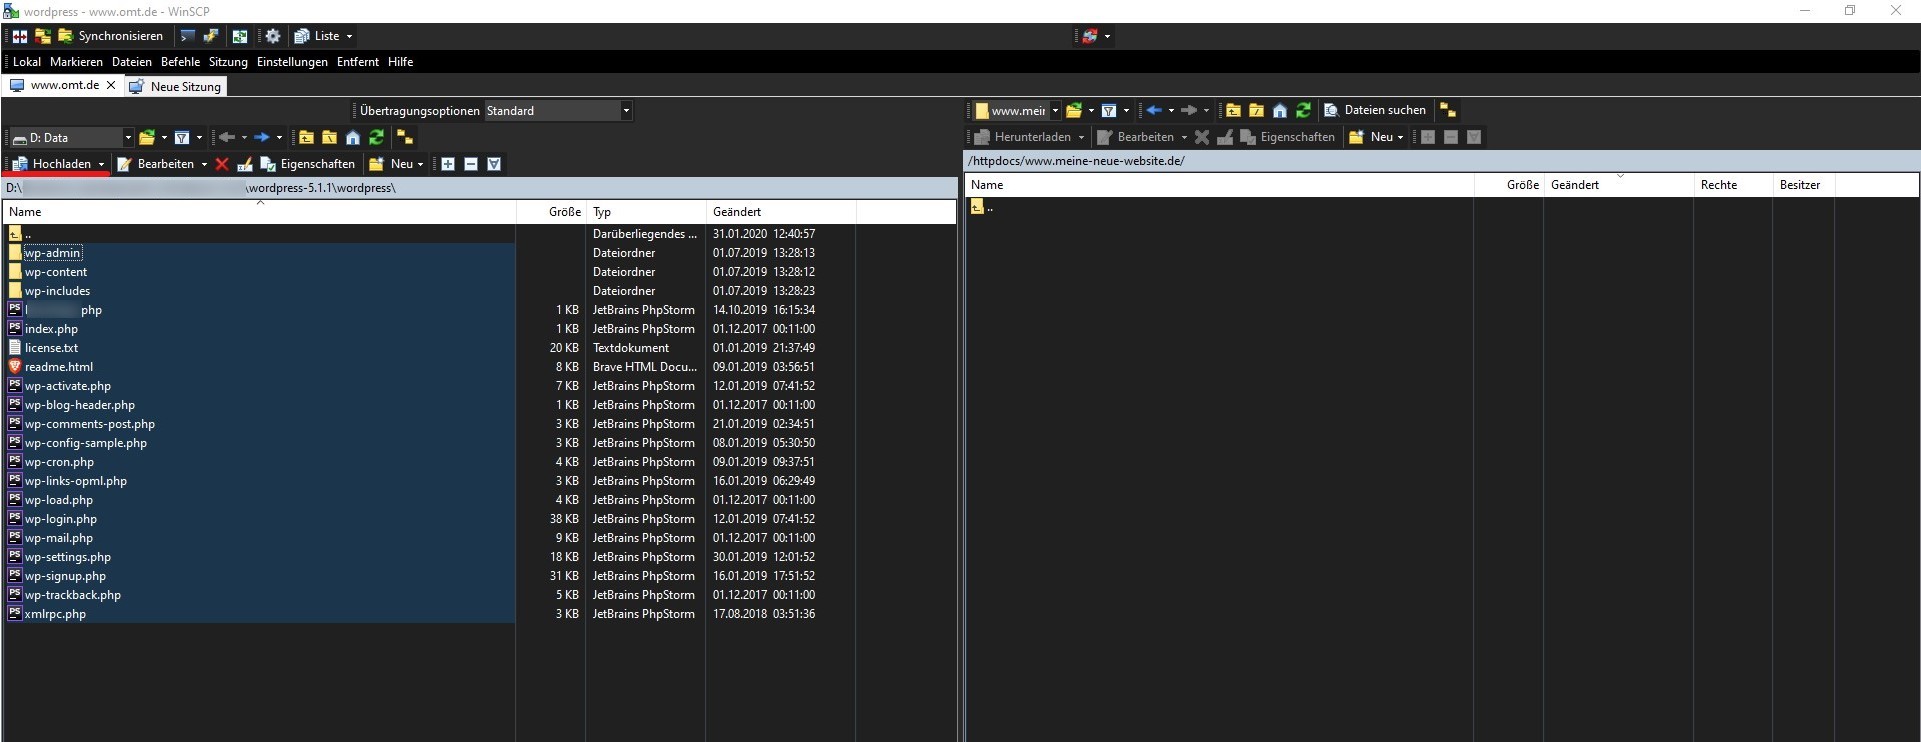Refresh the remote panel with green arrows
This screenshot has height=742, width=1921.
1303,110
